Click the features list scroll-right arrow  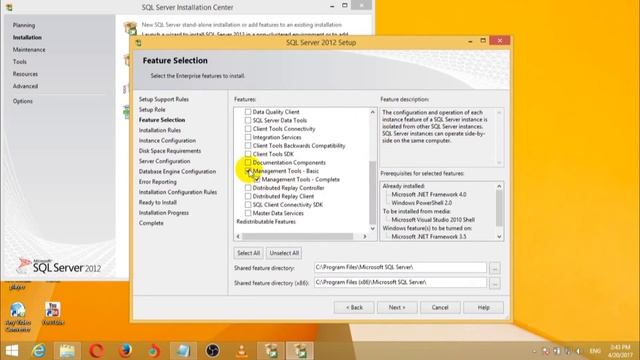[x=364, y=236]
